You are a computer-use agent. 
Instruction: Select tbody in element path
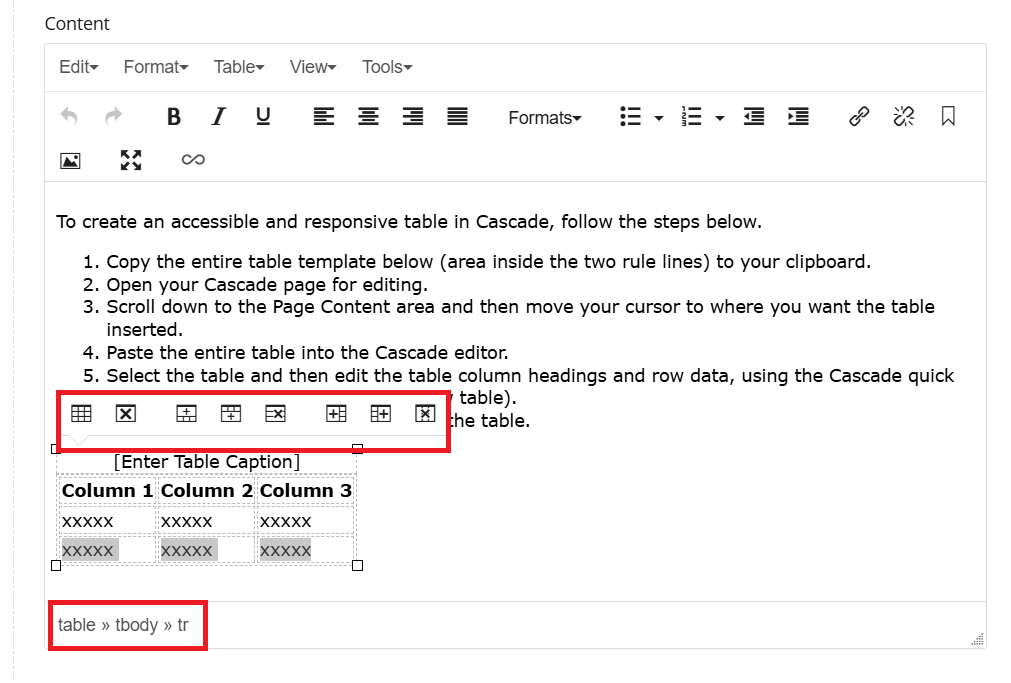[x=137, y=625]
